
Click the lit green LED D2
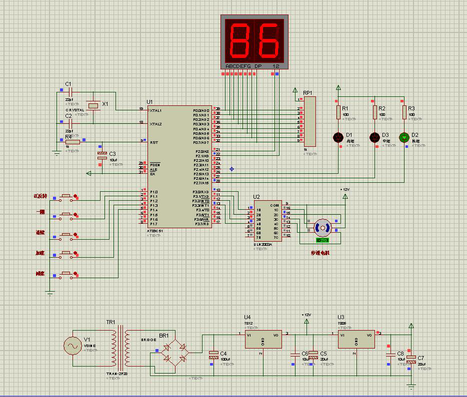[x=404, y=137]
